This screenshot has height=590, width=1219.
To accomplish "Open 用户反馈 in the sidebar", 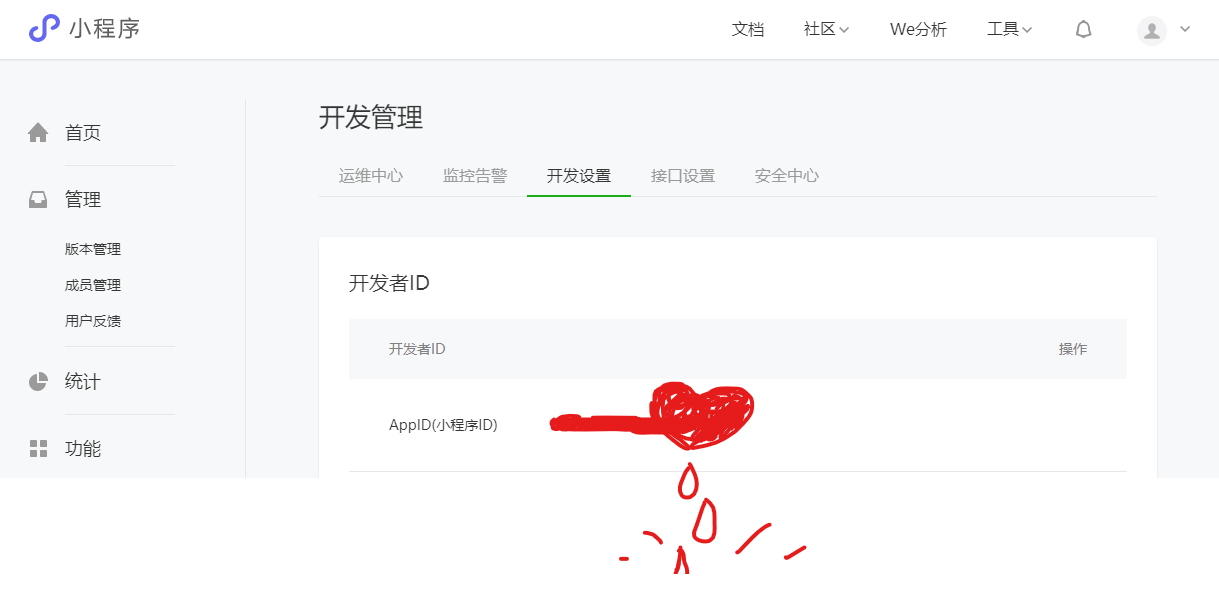I will (x=93, y=321).
